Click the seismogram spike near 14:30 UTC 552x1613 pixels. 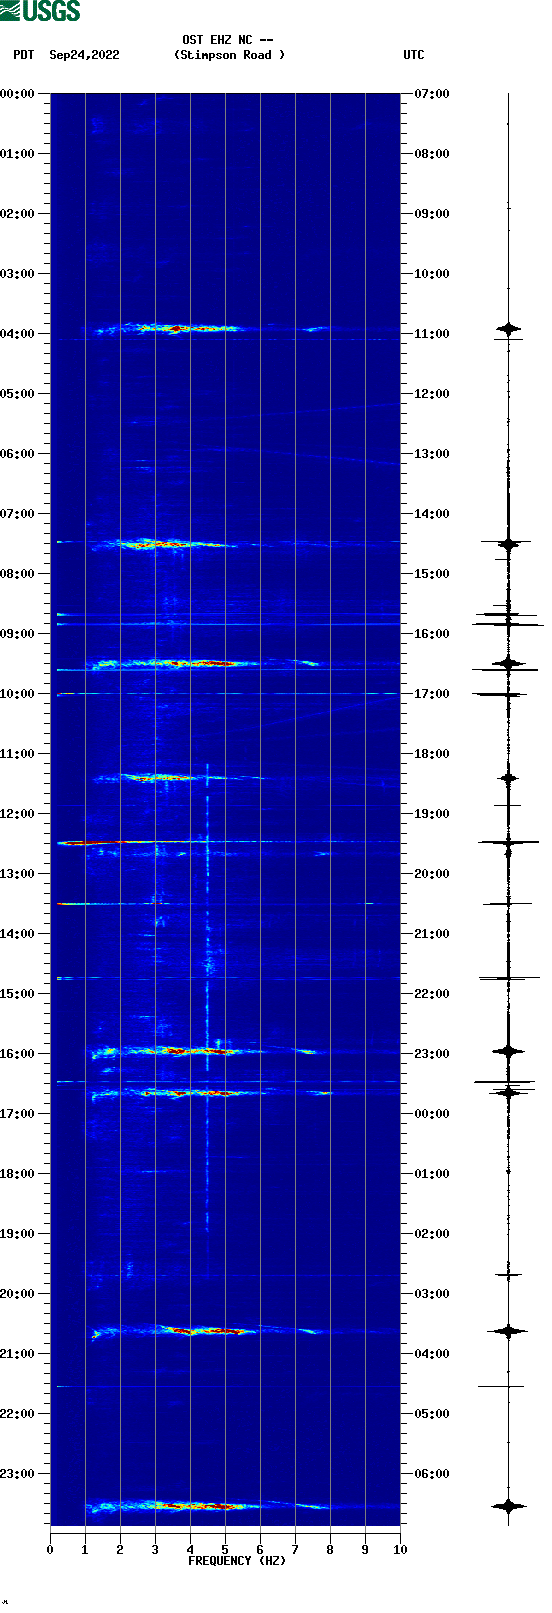click(x=509, y=544)
